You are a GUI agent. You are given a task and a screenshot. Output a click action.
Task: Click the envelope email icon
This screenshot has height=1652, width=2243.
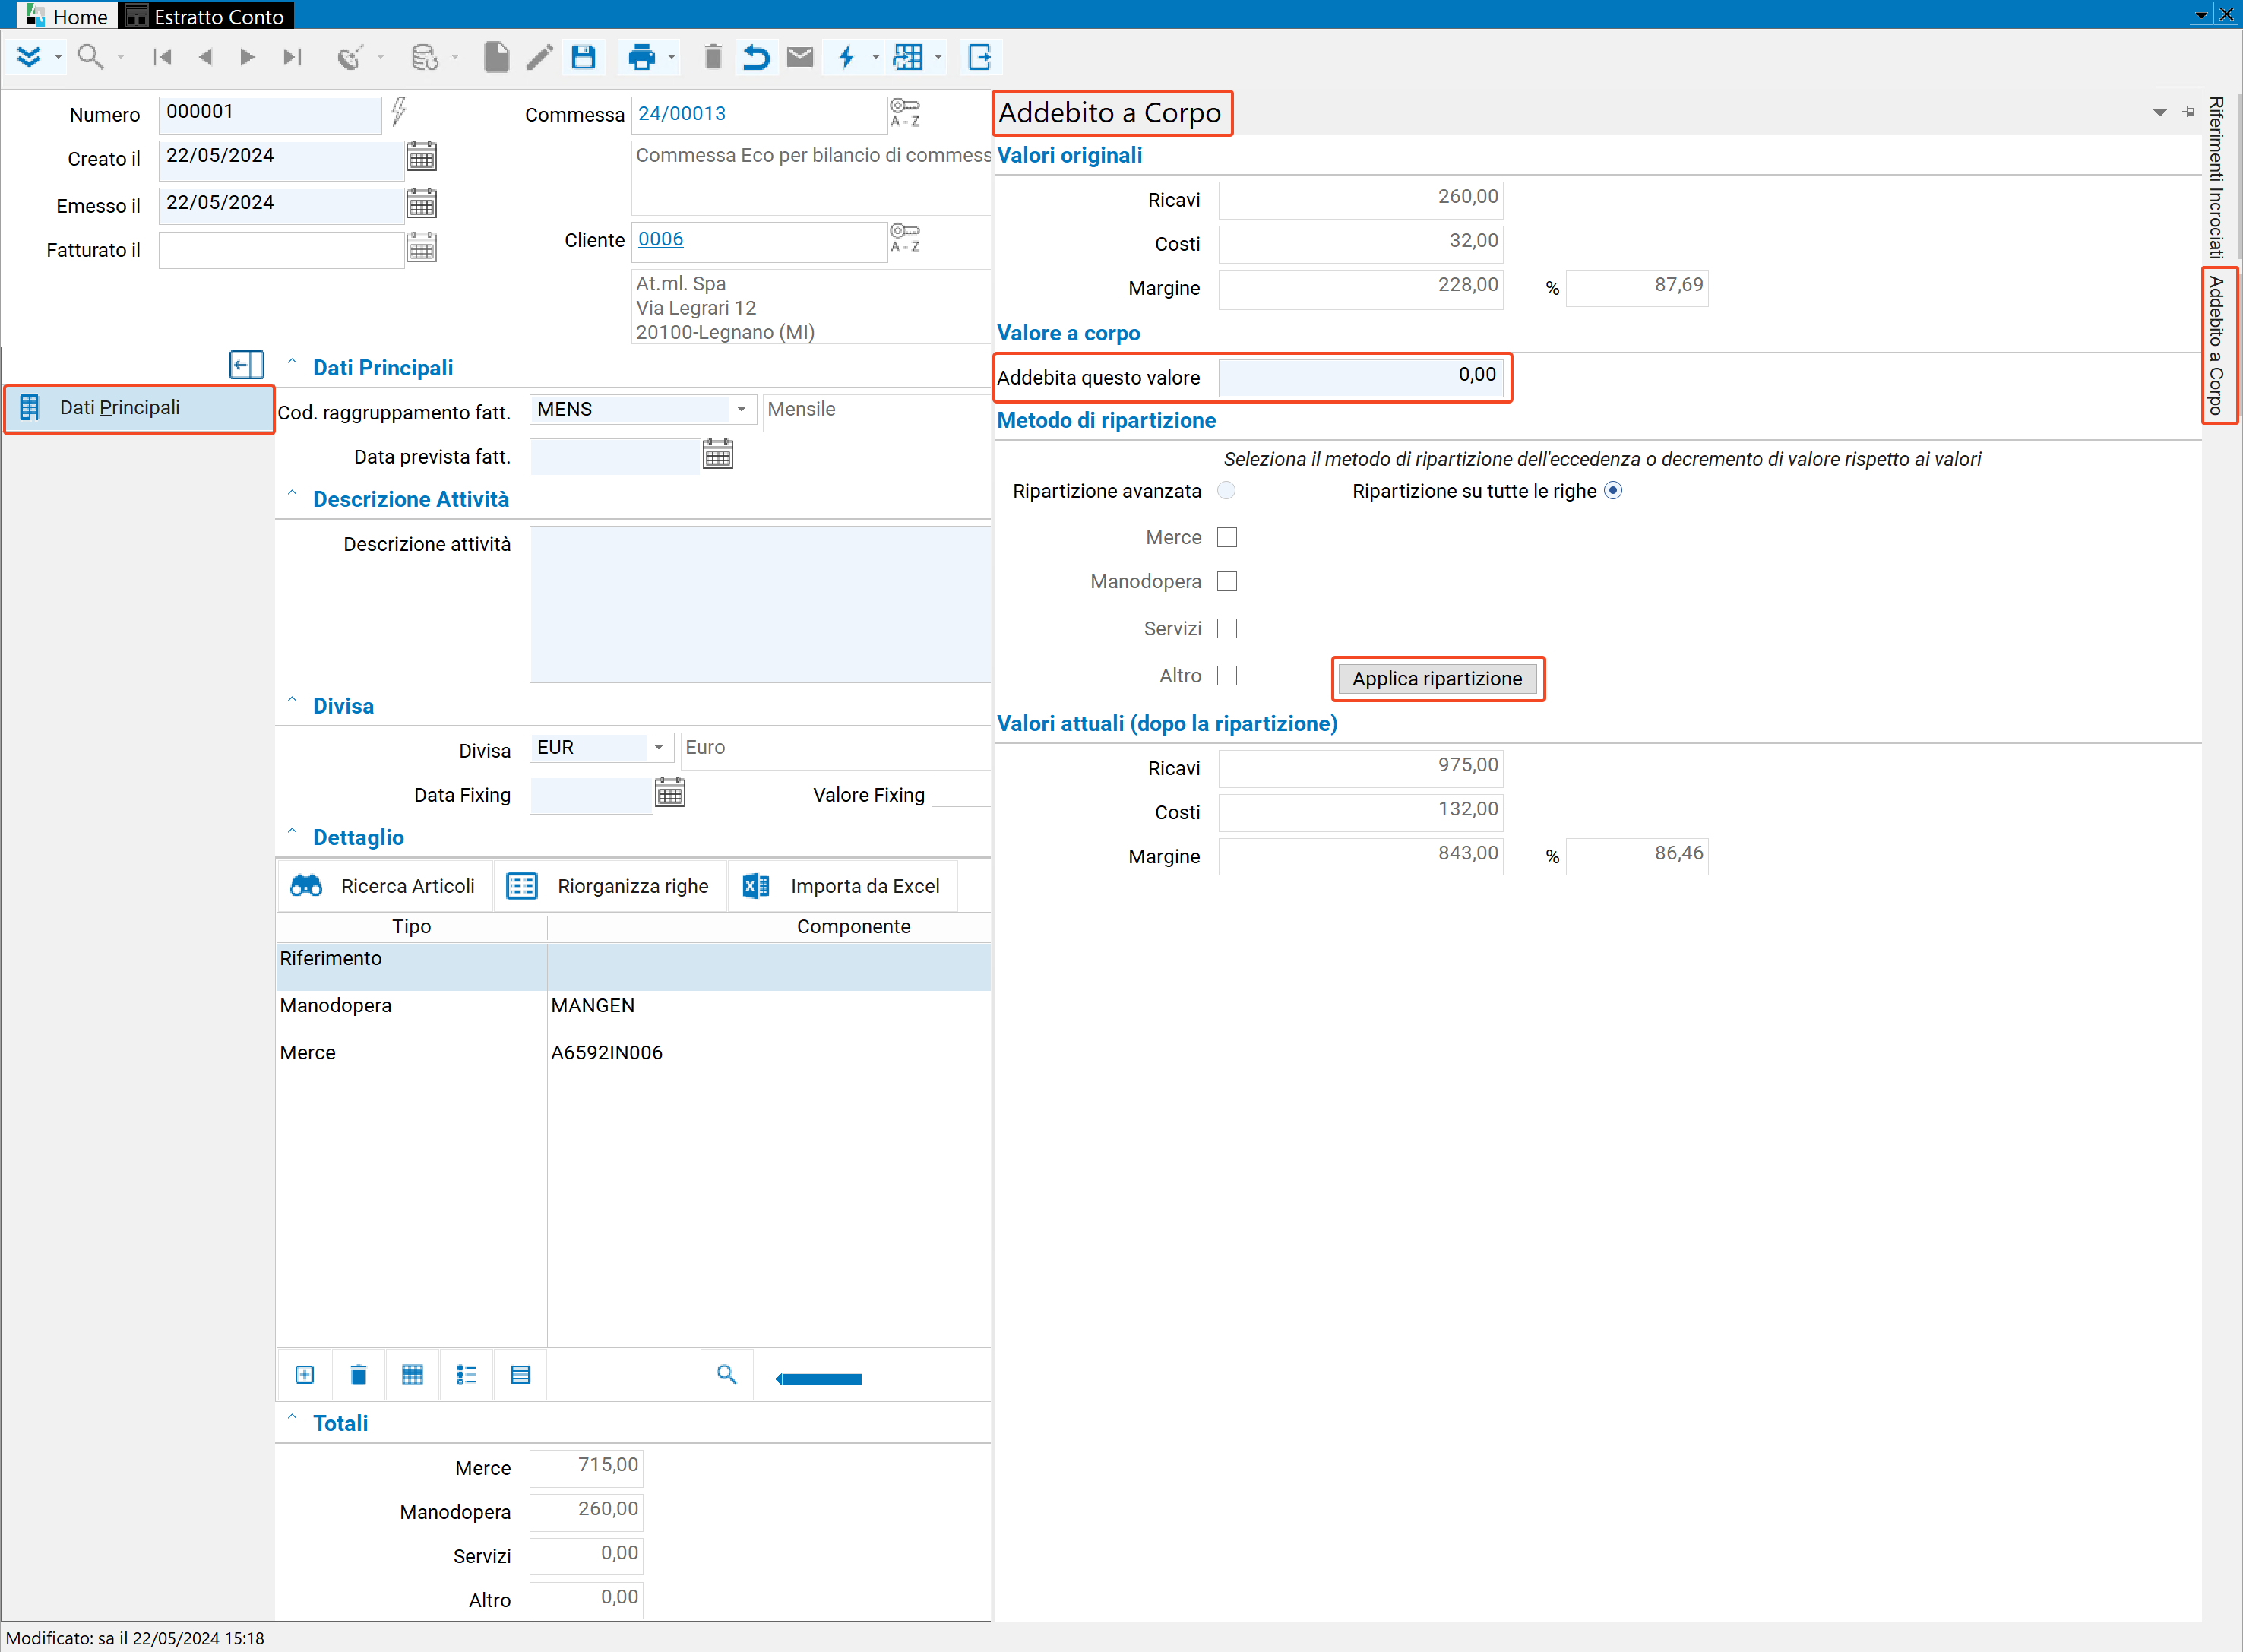click(800, 57)
